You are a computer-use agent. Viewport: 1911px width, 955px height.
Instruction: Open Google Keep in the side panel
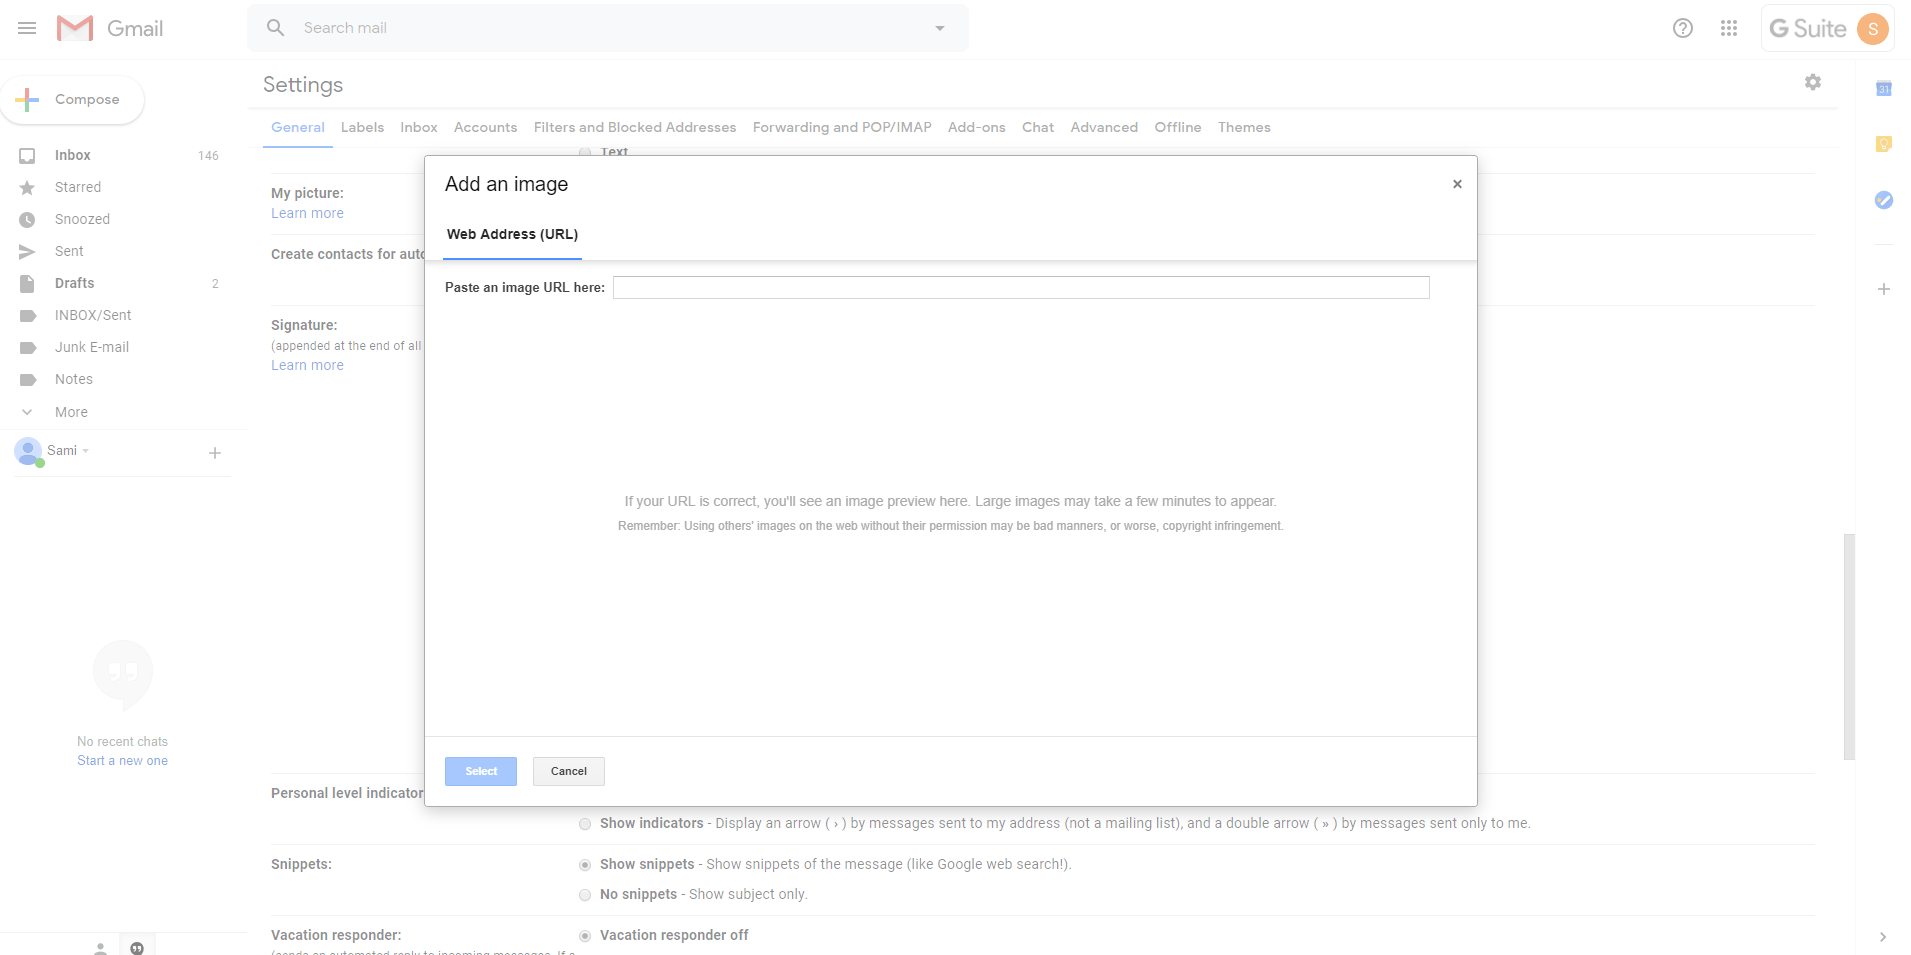pos(1884,144)
